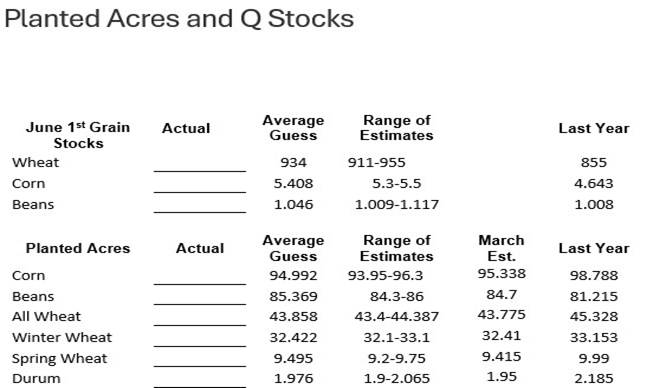Select the Planted Acres and Q Stocks title
Viewport: 653px width, 388px height.
[179, 19]
